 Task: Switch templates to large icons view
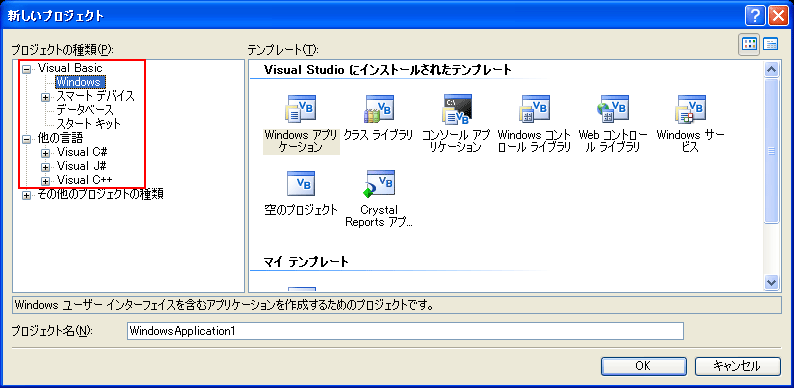(749, 44)
